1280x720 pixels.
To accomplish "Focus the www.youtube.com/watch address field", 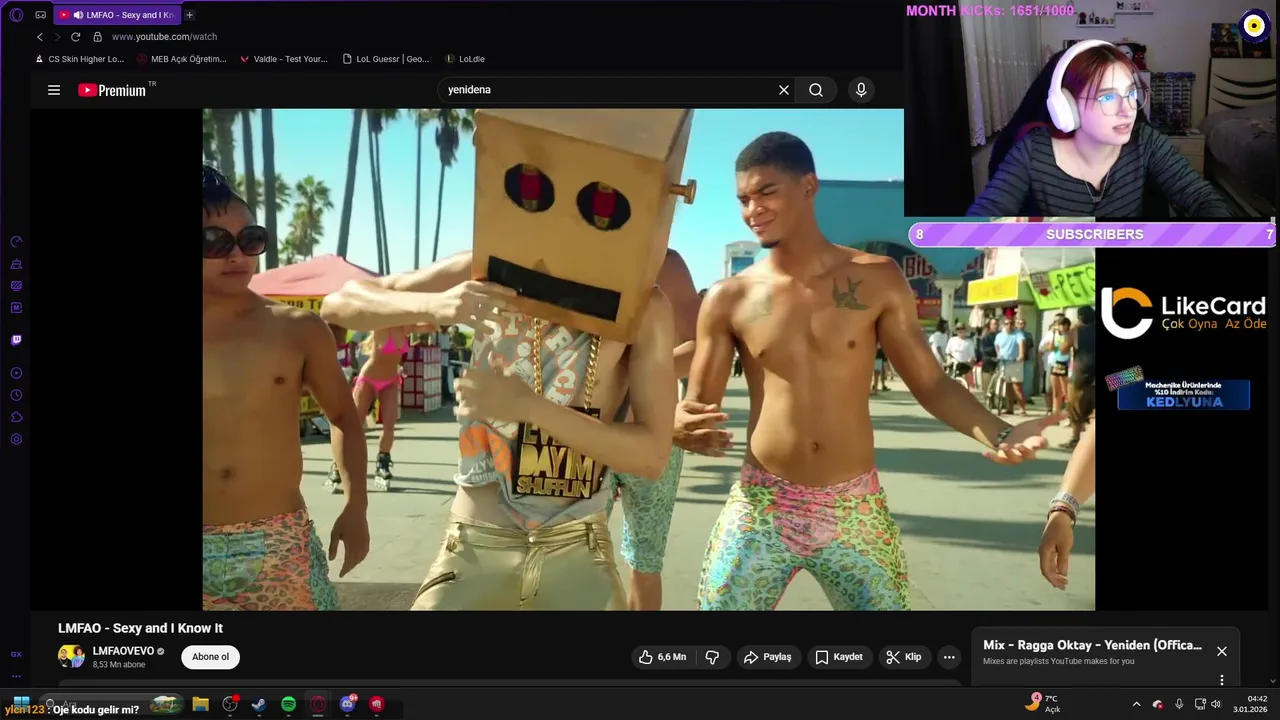I will tap(164, 37).
